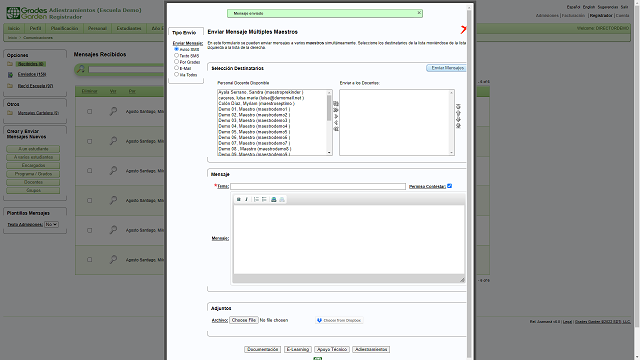The image size is (640, 360).
Task: Dismiss the green 'Mensaje enviado' notification
Action: coord(419,13)
